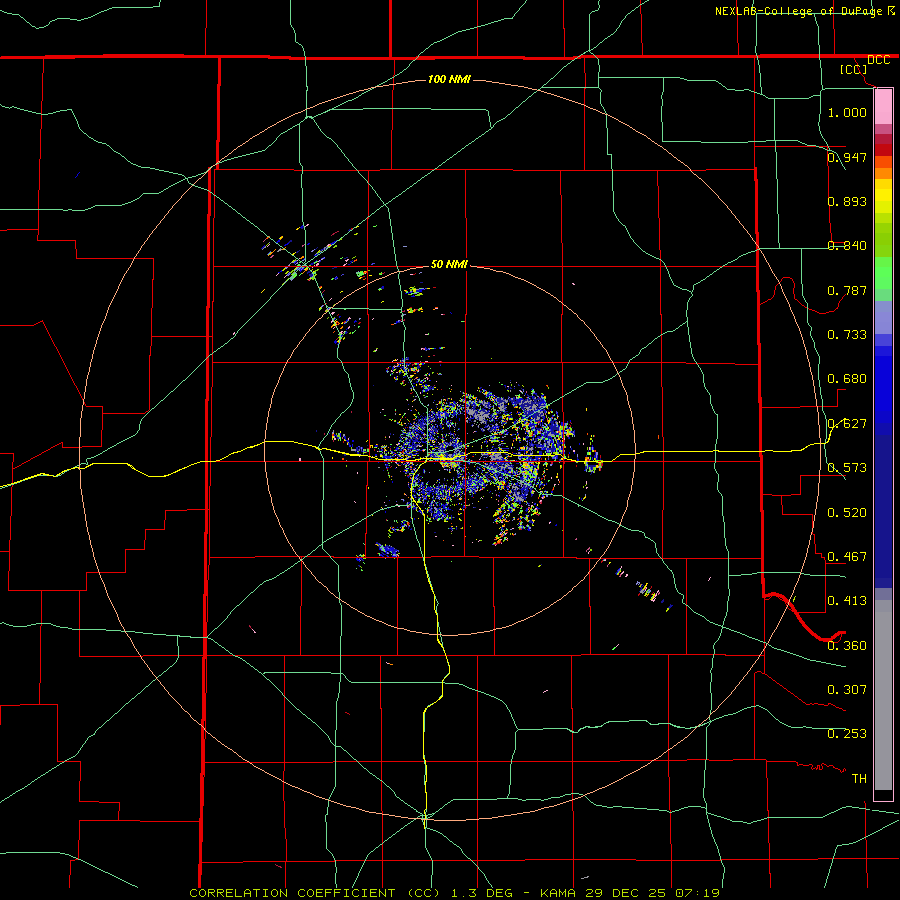This screenshot has width=900, height=900.
Task: Click the TH threshold legend label
Action: tap(859, 778)
